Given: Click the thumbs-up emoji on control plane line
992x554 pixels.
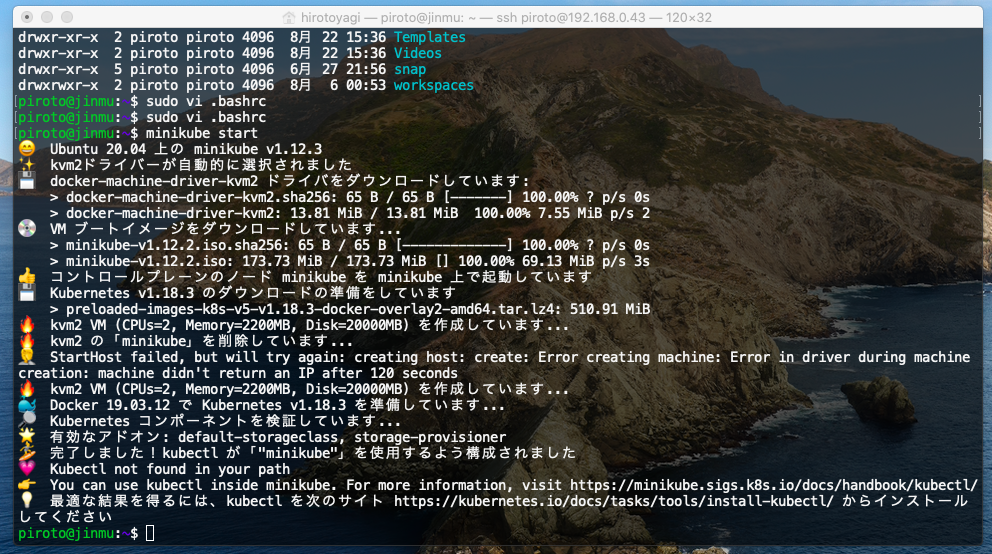Looking at the screenshot, I should 27,277.
